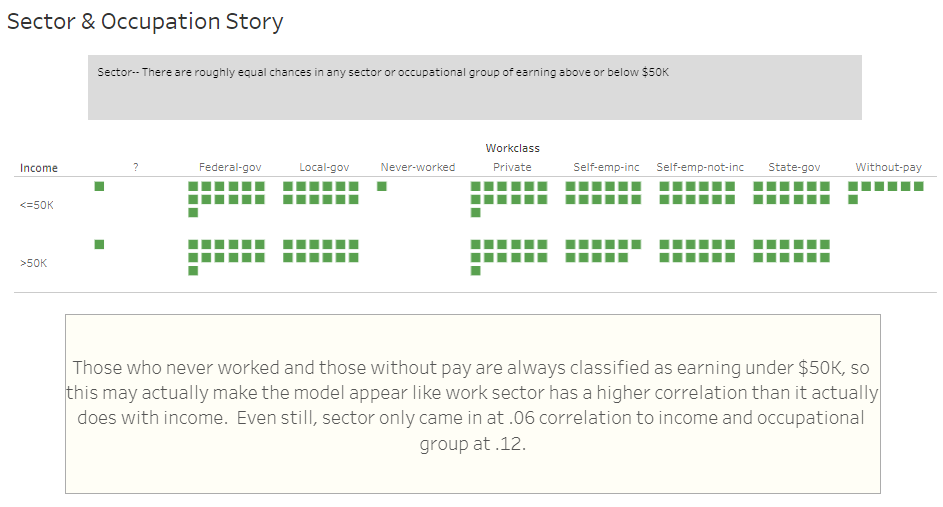
Task: Click the description text box about never worked
Action: (472, 404)
